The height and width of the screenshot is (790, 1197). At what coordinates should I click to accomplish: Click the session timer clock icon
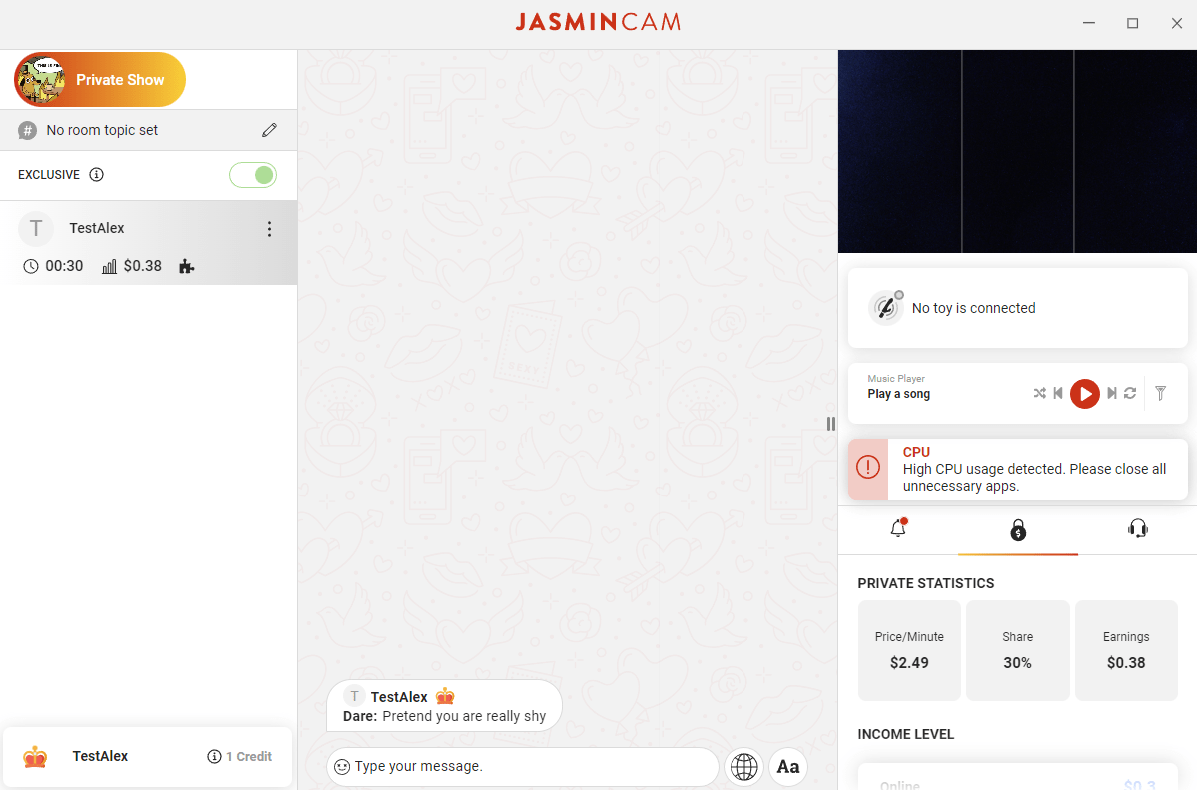(x=31, y=266)
